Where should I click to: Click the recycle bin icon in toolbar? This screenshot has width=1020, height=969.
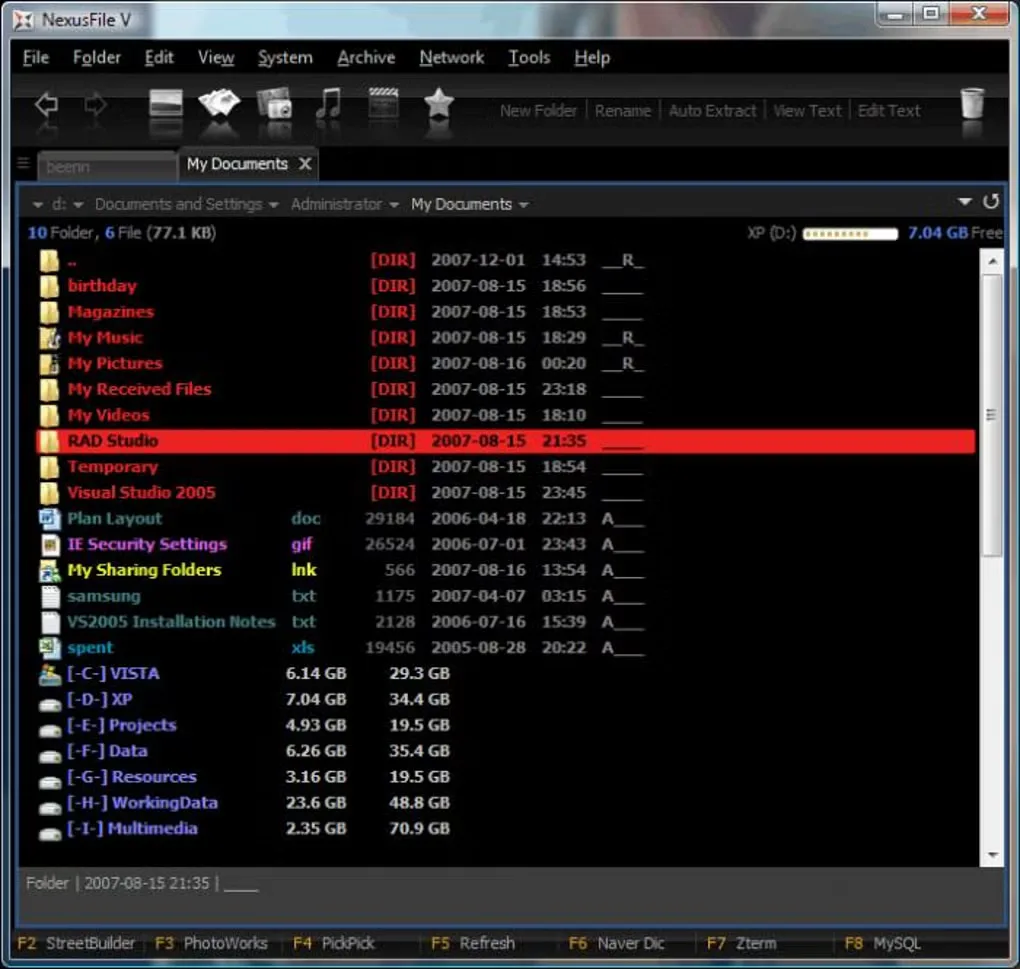pyautogui.click(x=973, y=103)
